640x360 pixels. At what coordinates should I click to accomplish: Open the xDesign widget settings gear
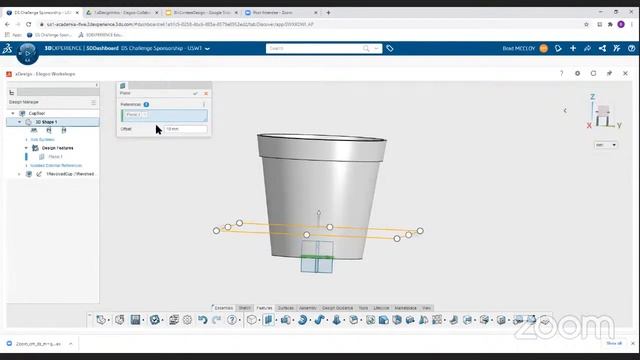coord(578,73)
